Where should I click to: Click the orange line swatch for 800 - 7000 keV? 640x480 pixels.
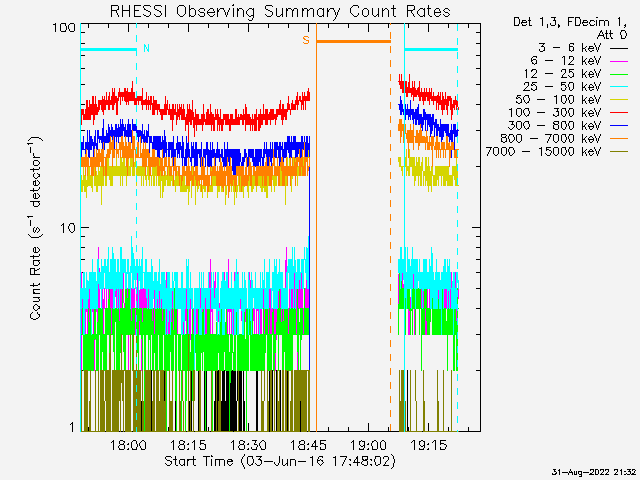[x=619, y=140]
